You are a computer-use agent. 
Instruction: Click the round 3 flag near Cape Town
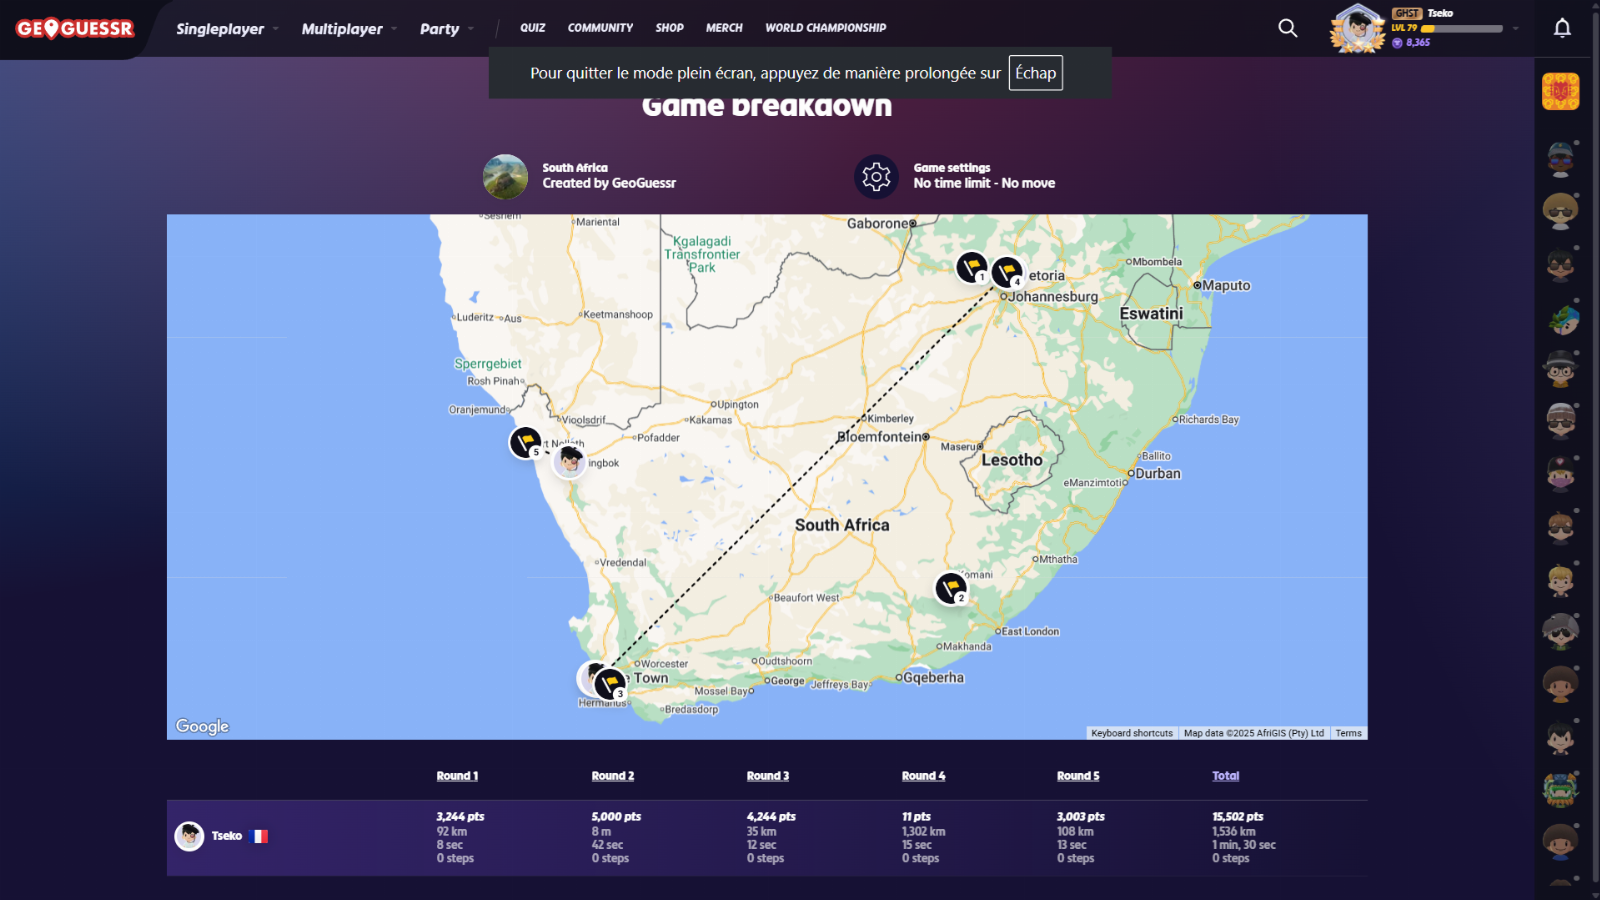pyautogui.click(x=610, y=684)
